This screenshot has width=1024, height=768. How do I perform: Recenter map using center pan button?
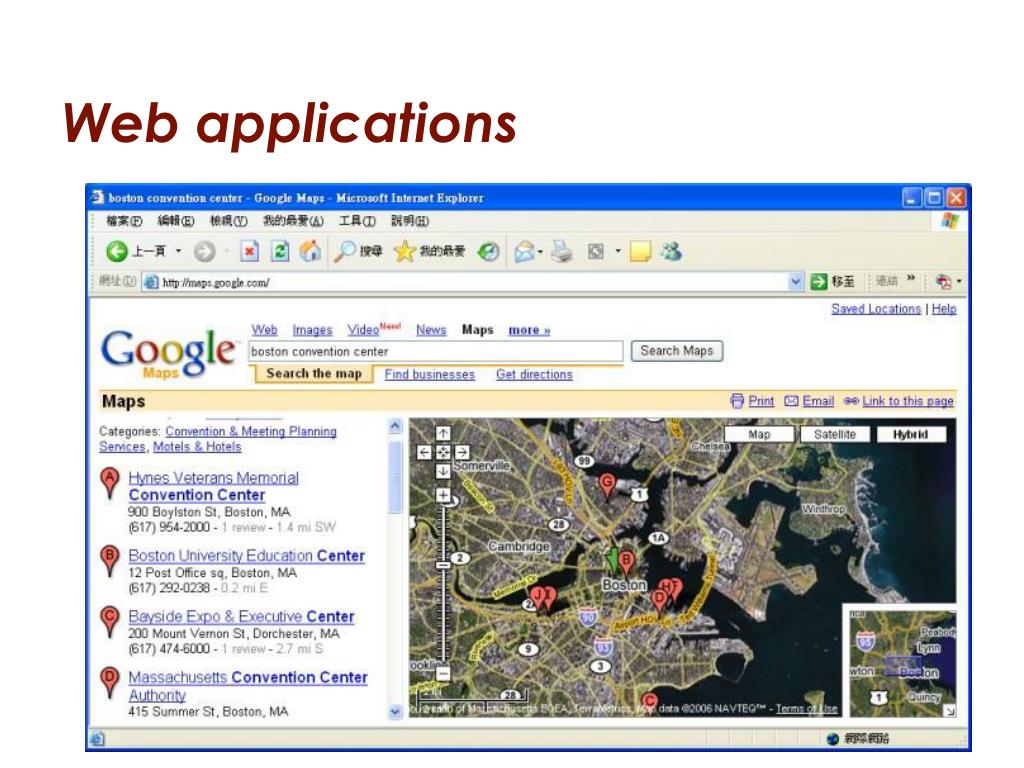[x=443, y=452]
